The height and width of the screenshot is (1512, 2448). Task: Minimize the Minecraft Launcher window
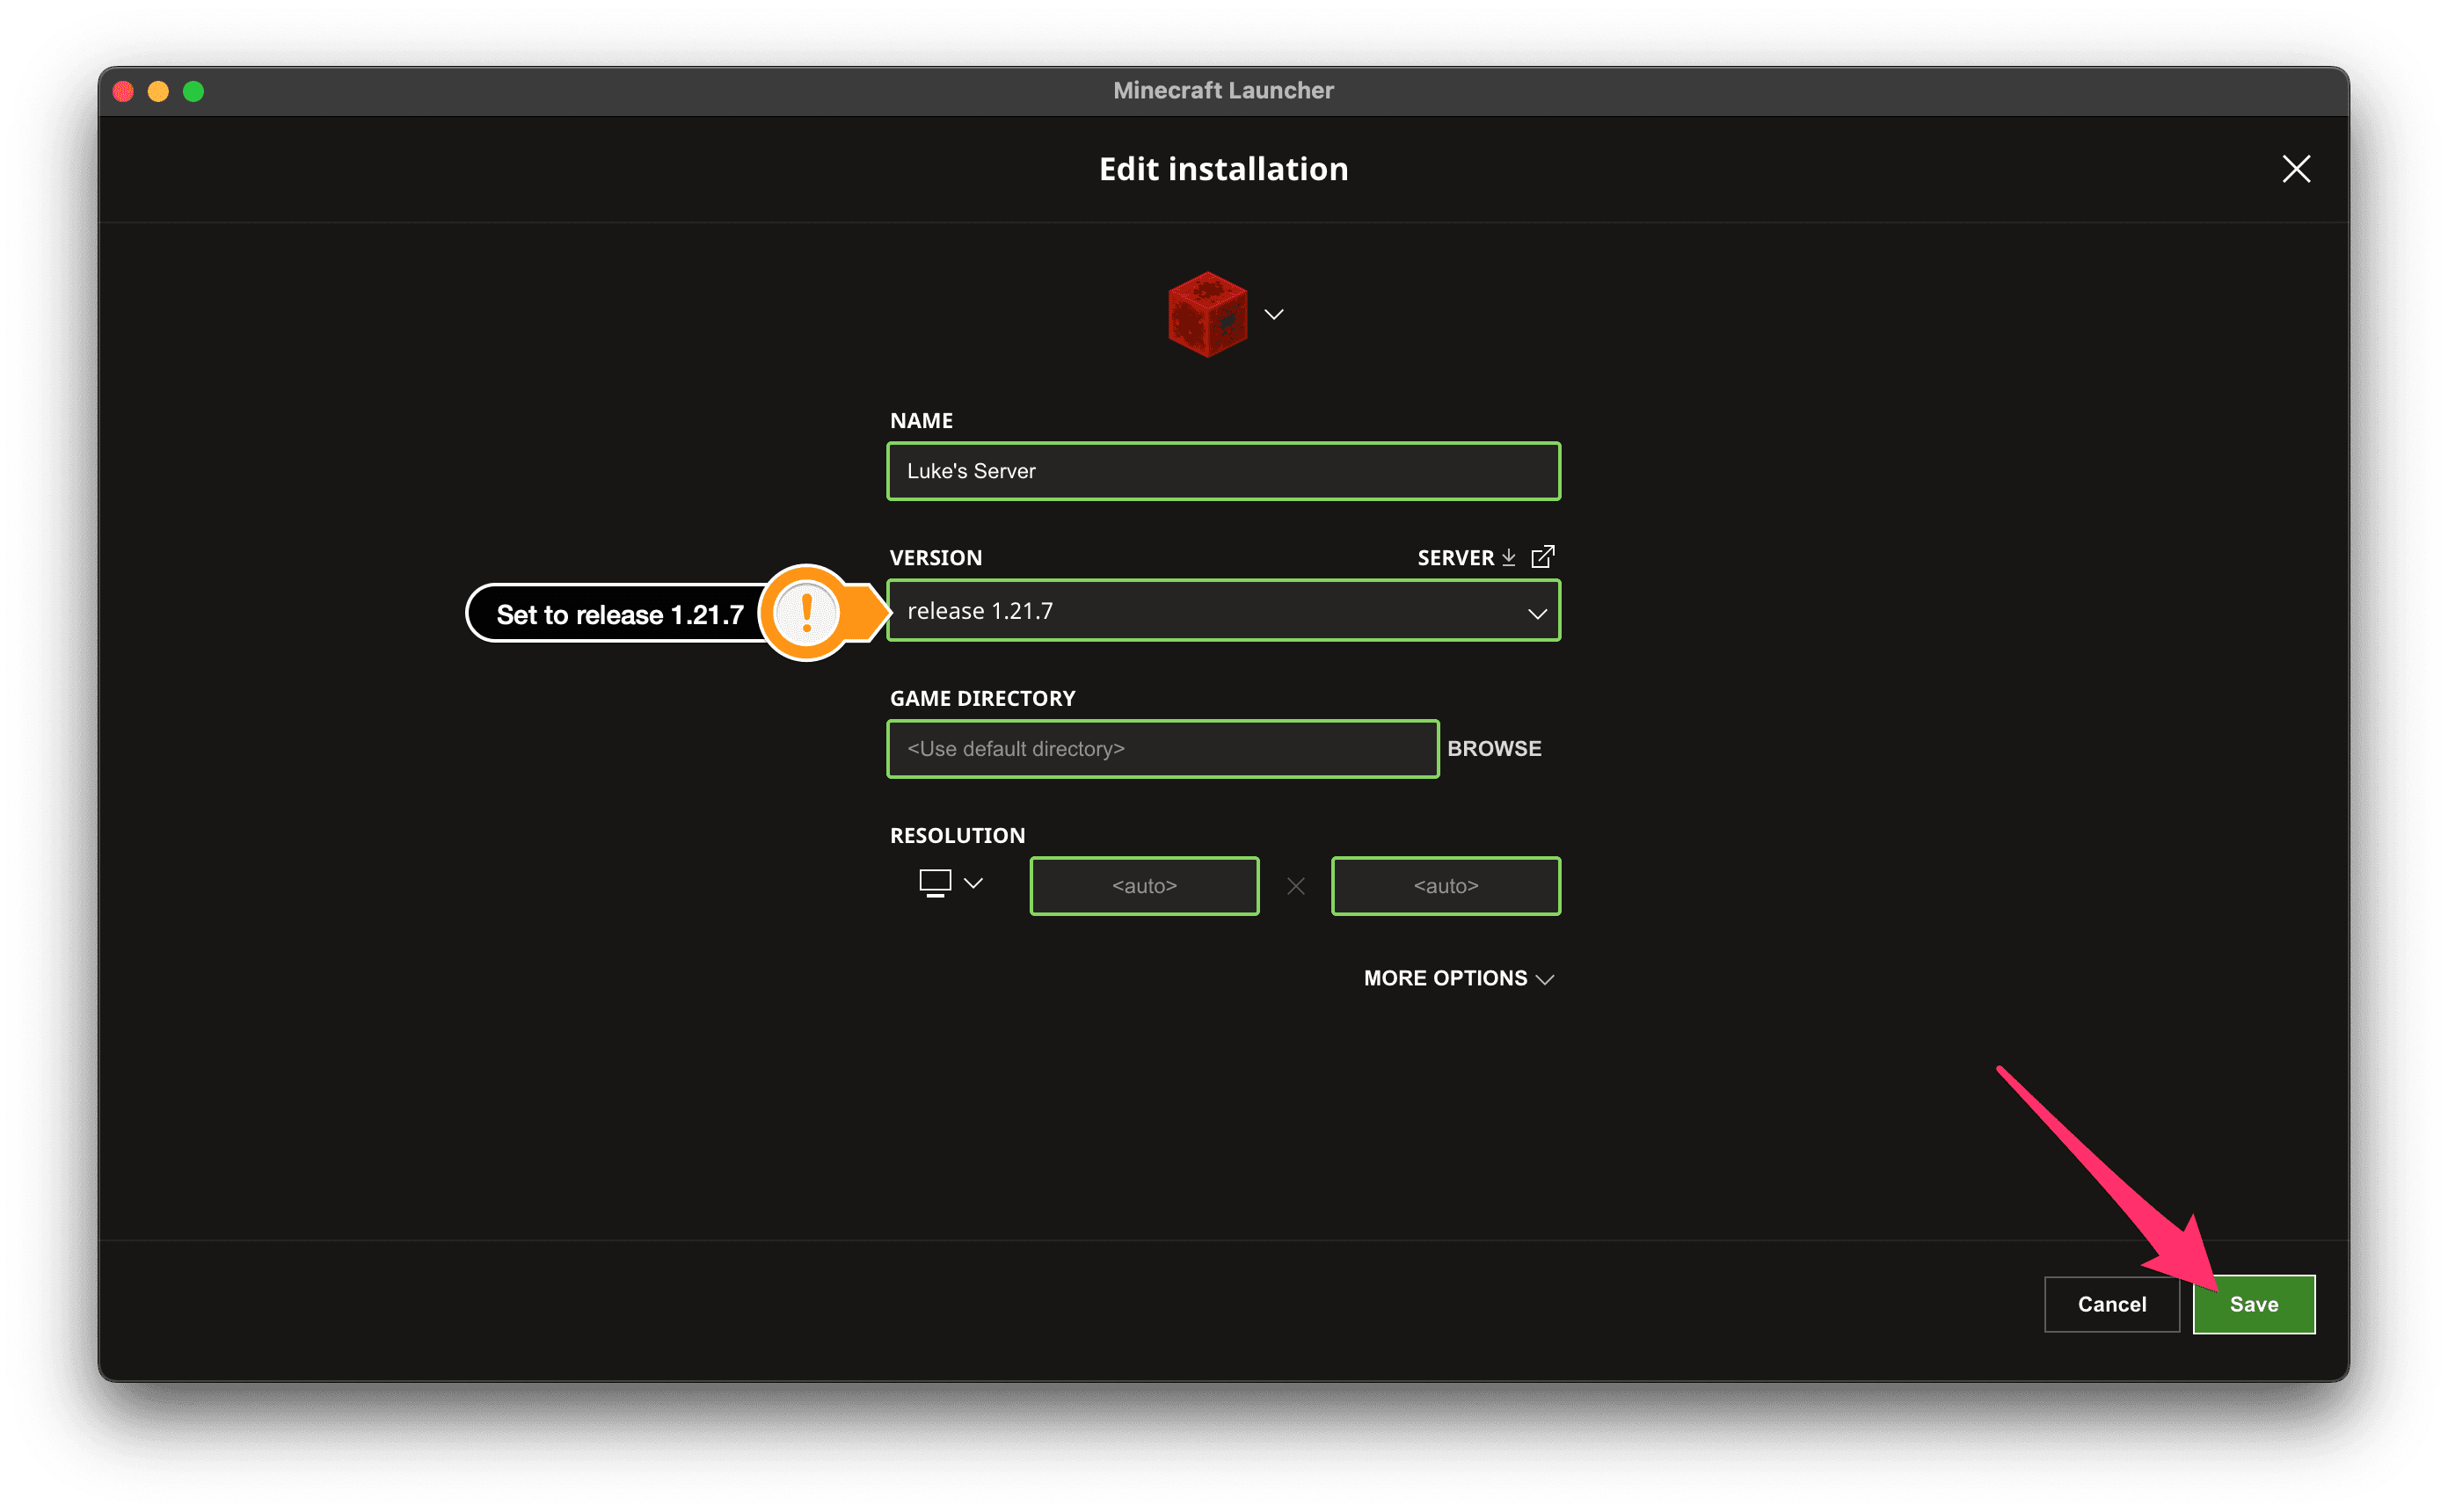[x=158, y=91]
